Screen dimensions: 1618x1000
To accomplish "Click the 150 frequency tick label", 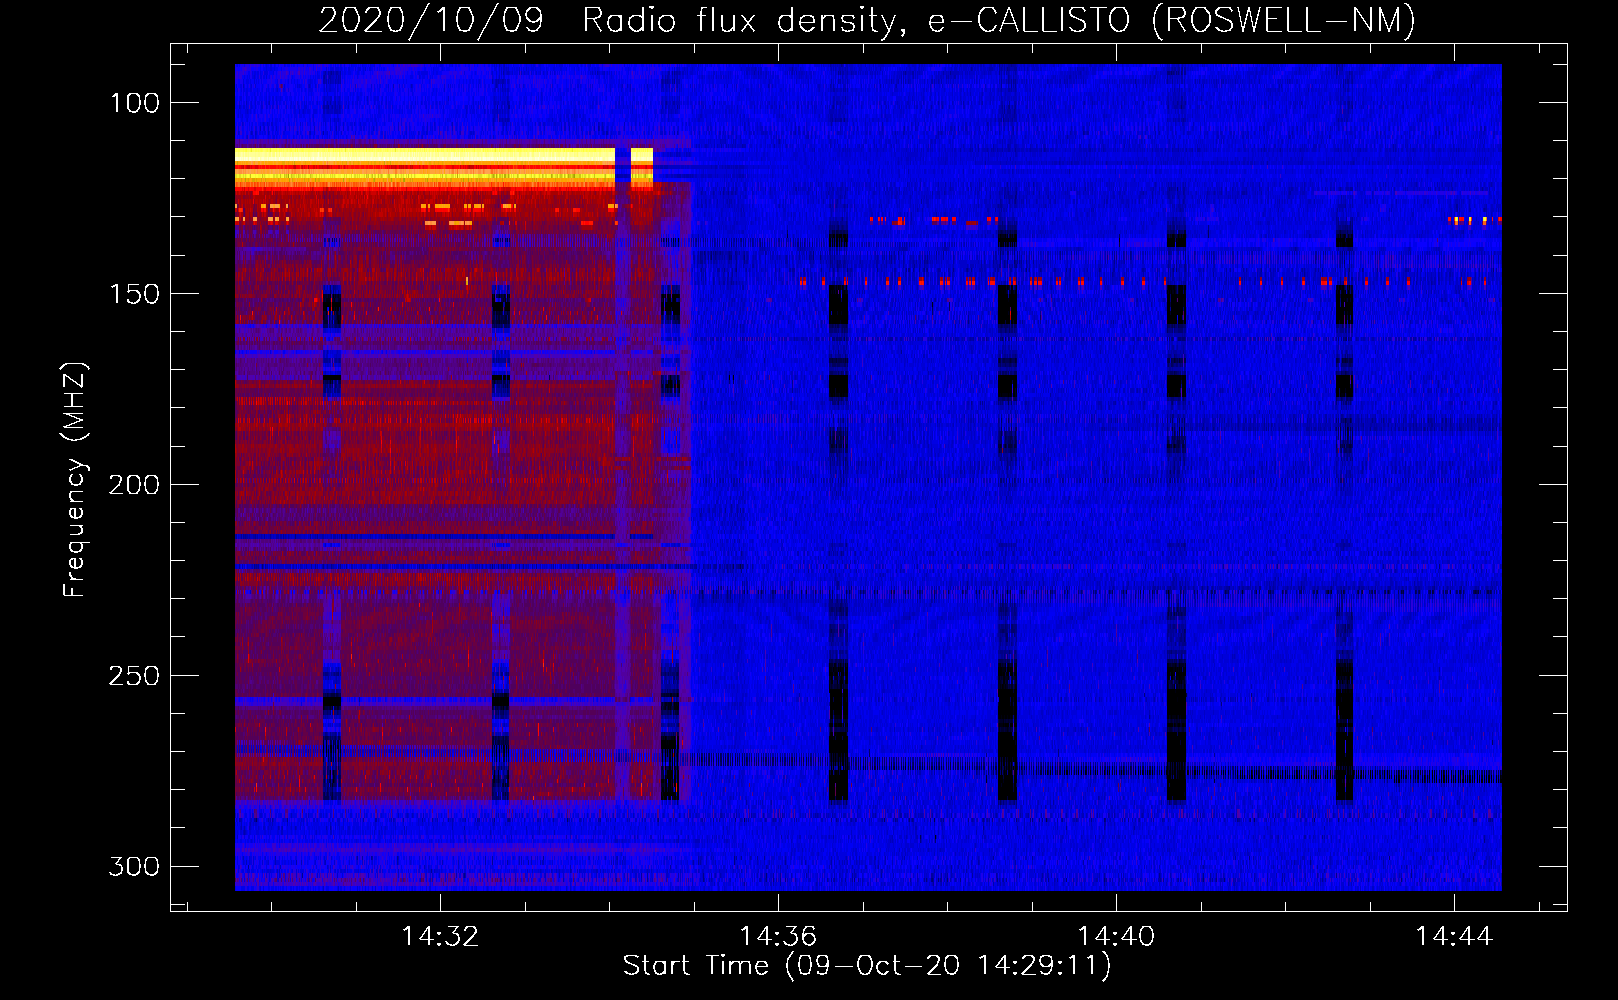I will pos(134,294).
